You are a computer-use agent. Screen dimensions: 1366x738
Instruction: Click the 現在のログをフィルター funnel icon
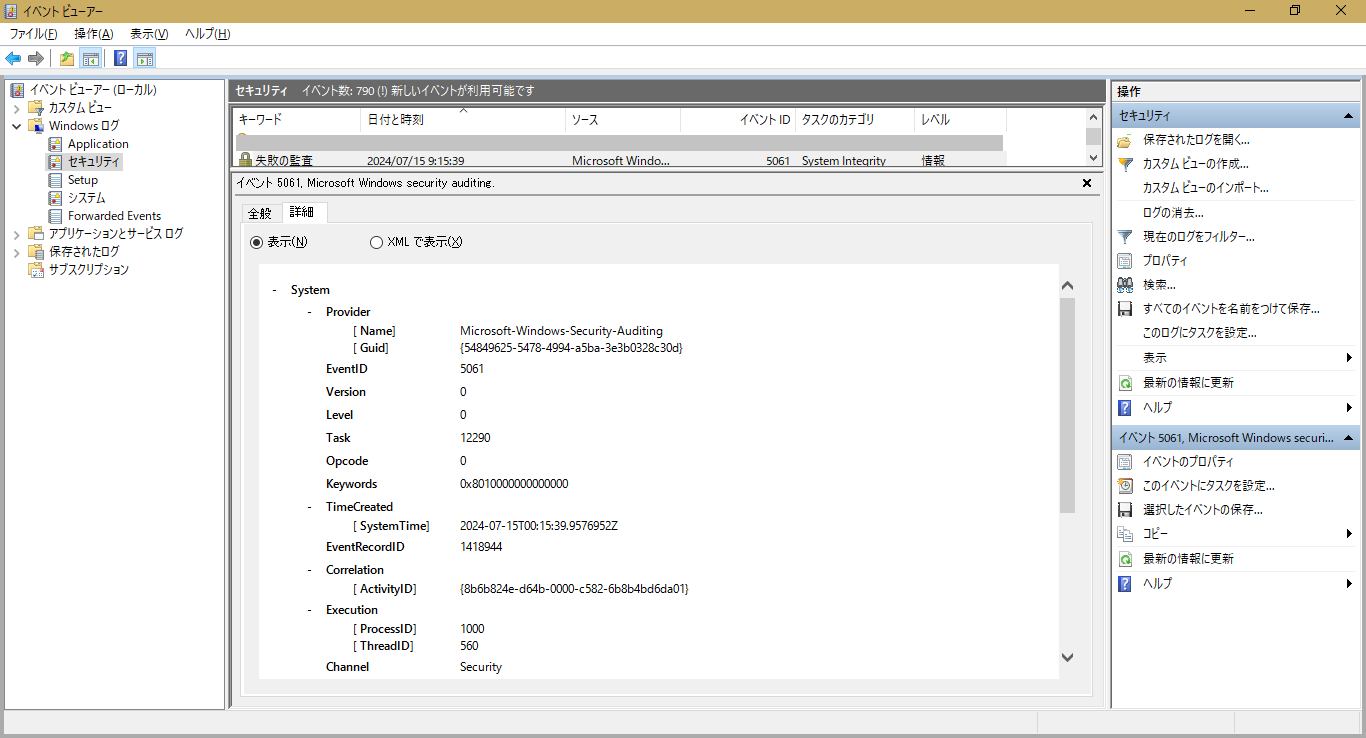[1125, 237]
